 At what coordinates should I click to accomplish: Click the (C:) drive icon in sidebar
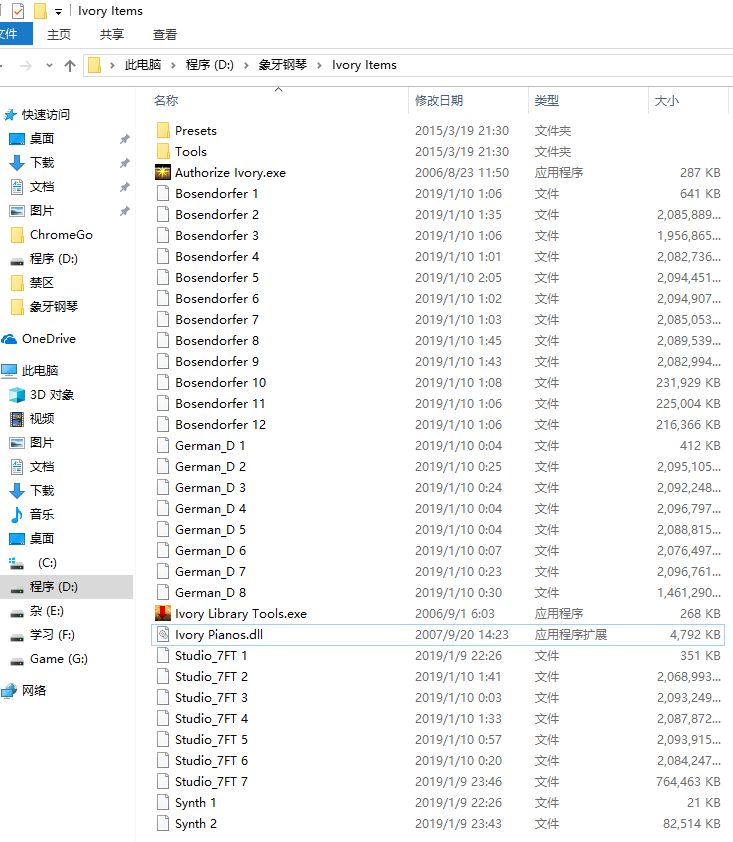pos(17,563)
